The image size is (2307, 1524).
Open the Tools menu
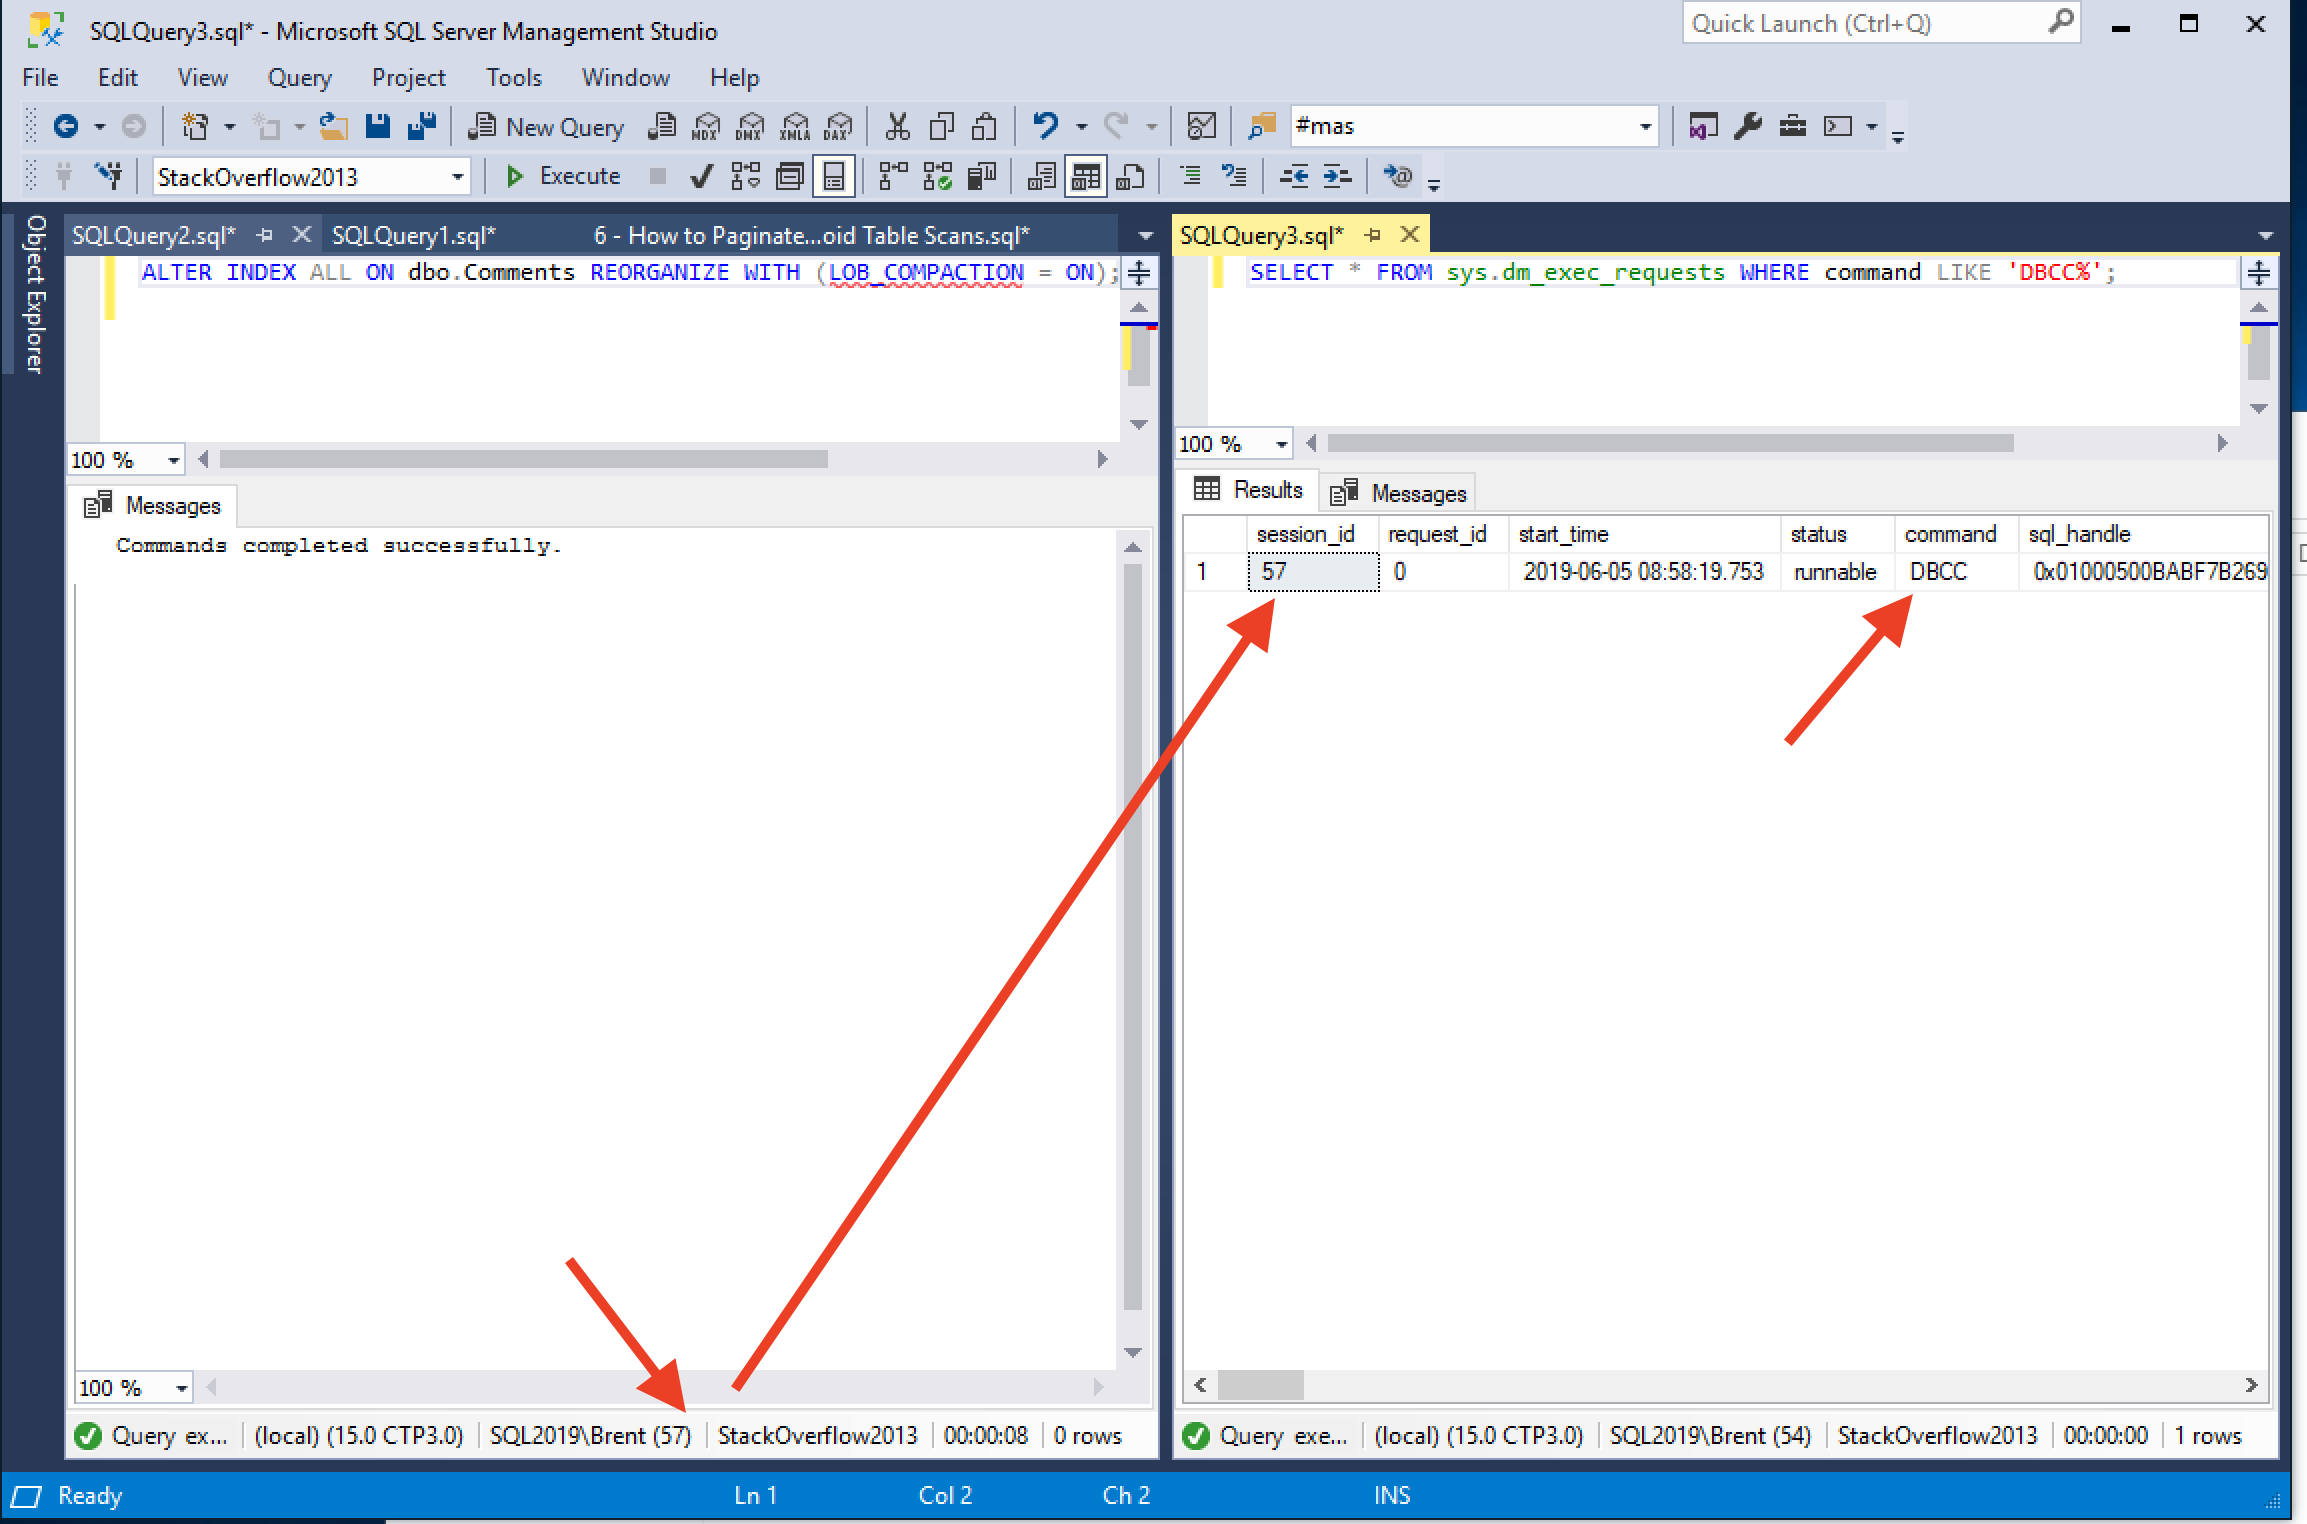click(514, 78)
